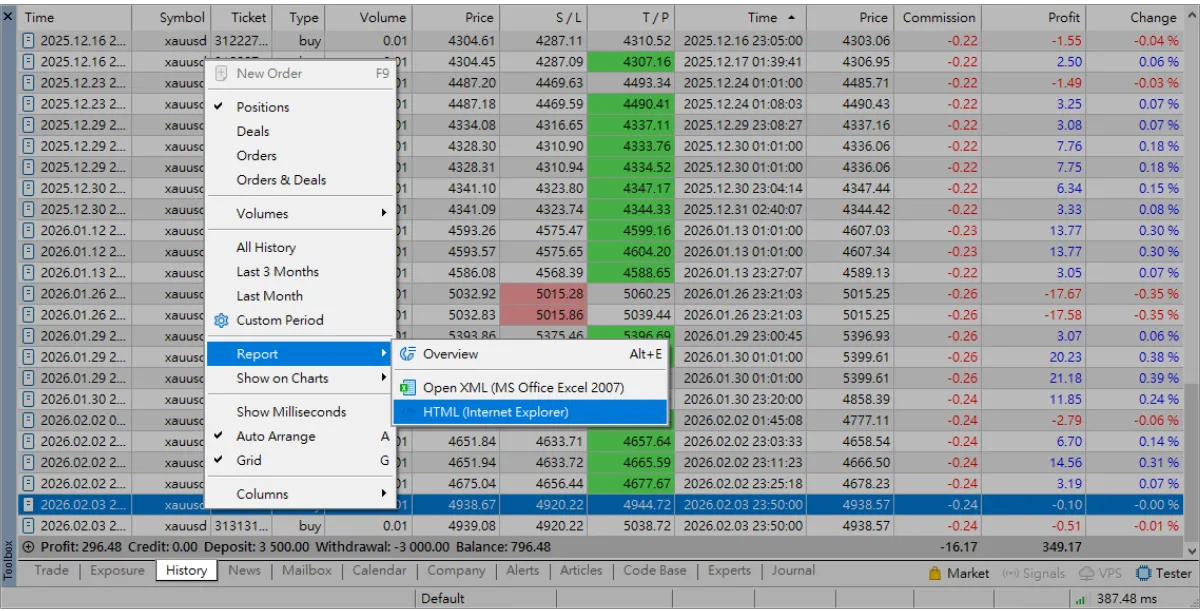Choose HTML (Internet Explorer) report export

[495, 412]
